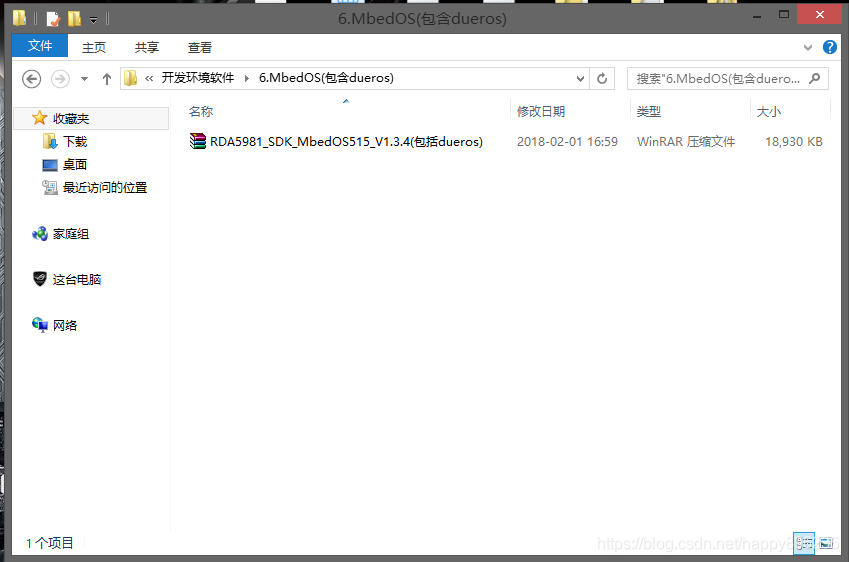Click the 这台电脑 shield icon
Image resolution: width=849 pixels, height=562 pixels.
[x=40, y=279]
